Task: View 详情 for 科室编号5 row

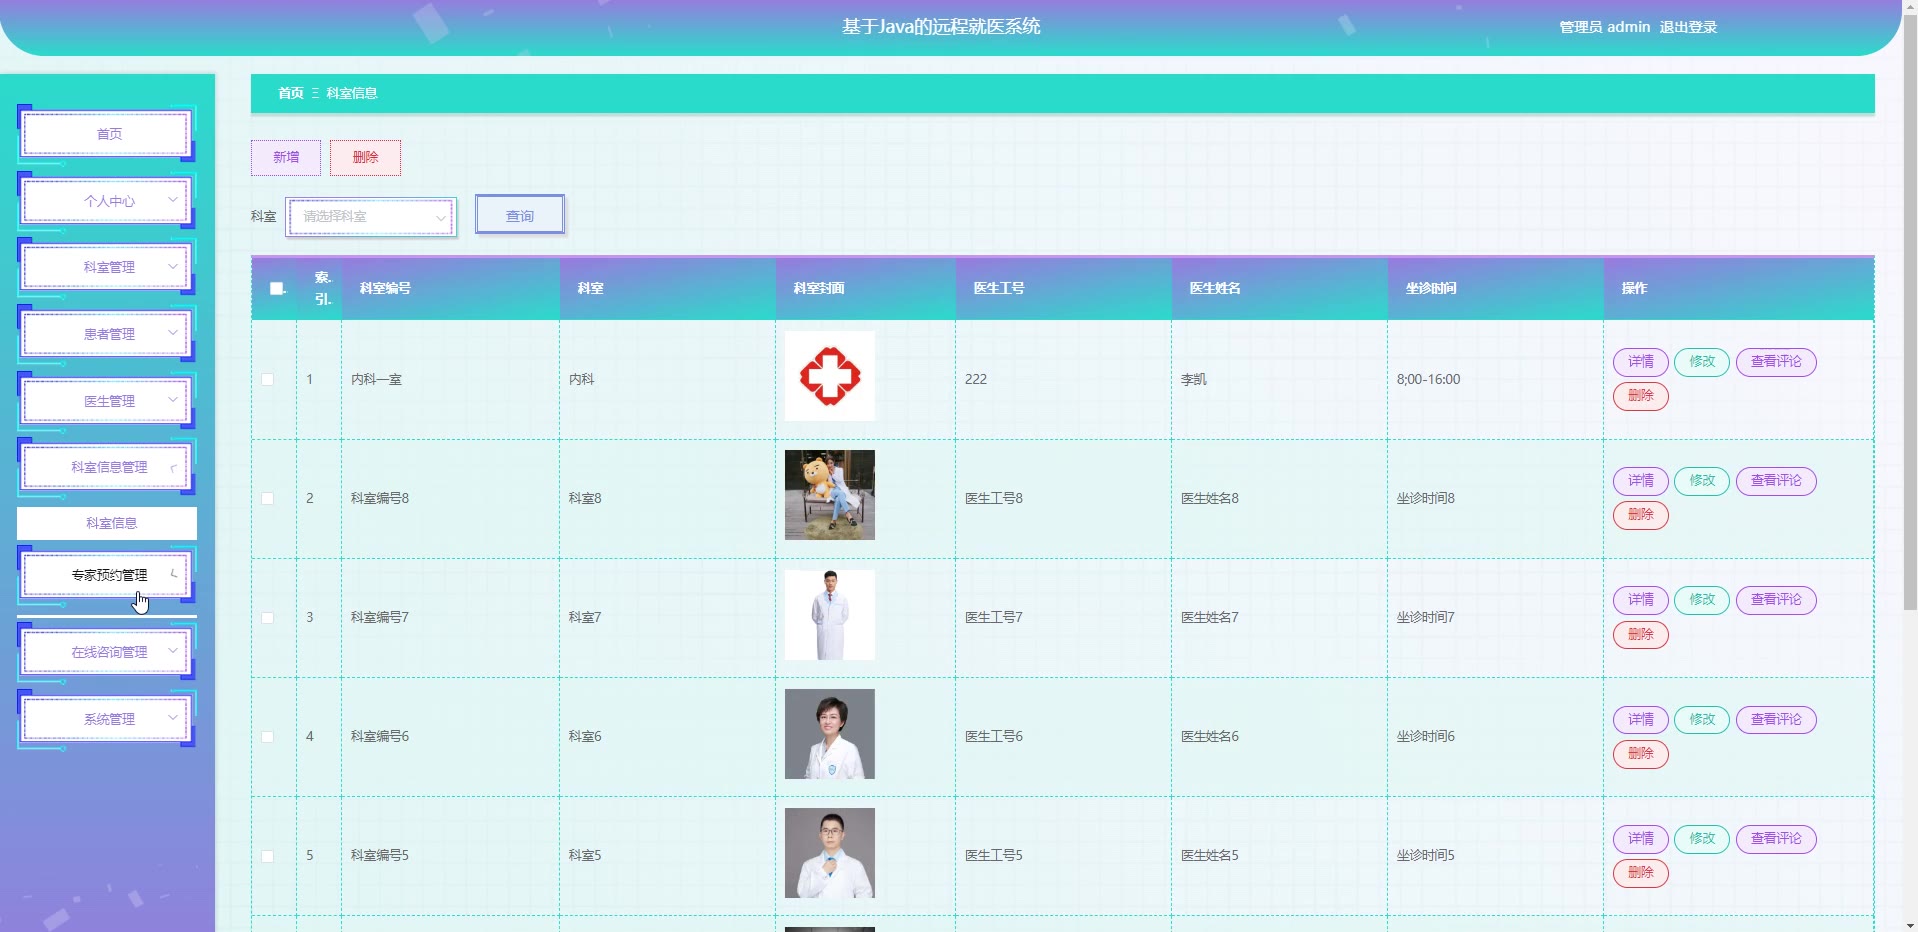Action: tap(1641, 839)
